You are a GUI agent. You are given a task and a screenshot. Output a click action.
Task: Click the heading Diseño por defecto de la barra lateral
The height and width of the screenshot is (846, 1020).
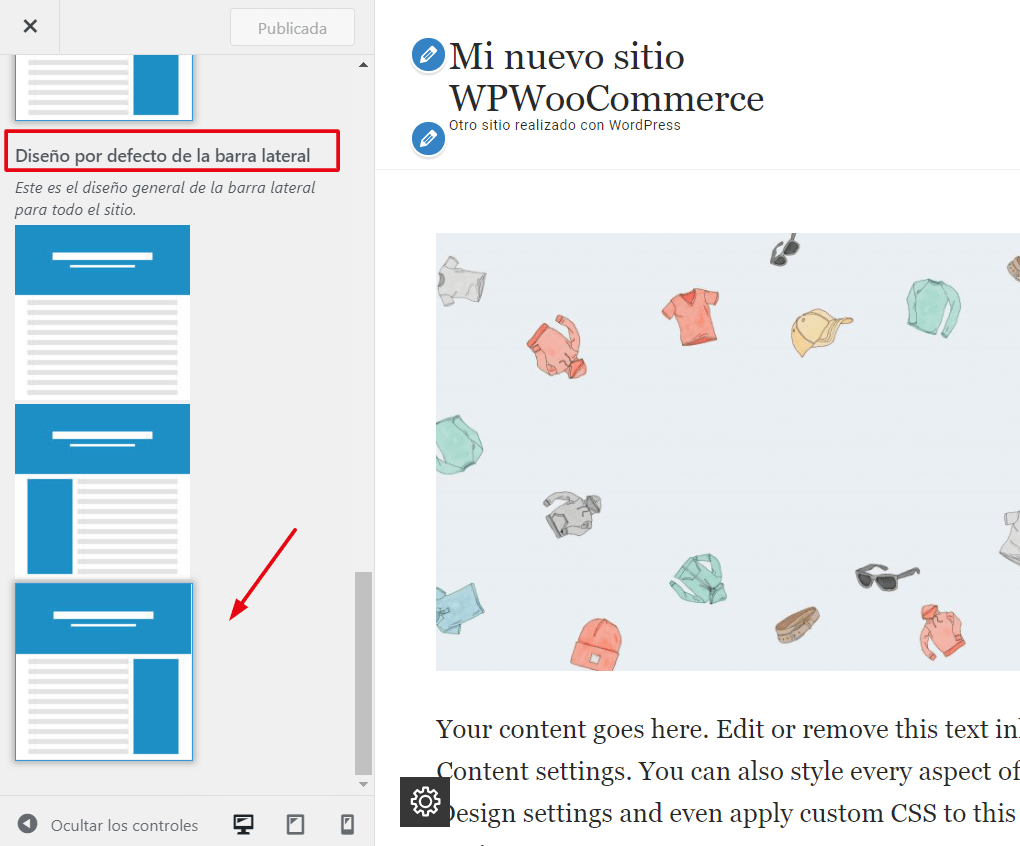[163, 155]
